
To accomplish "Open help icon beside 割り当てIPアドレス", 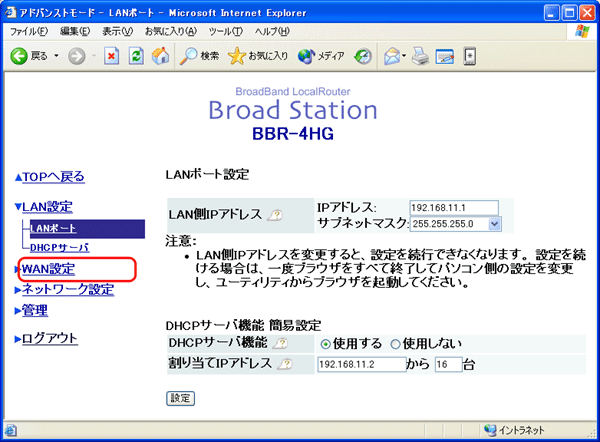I will (285, 364).
